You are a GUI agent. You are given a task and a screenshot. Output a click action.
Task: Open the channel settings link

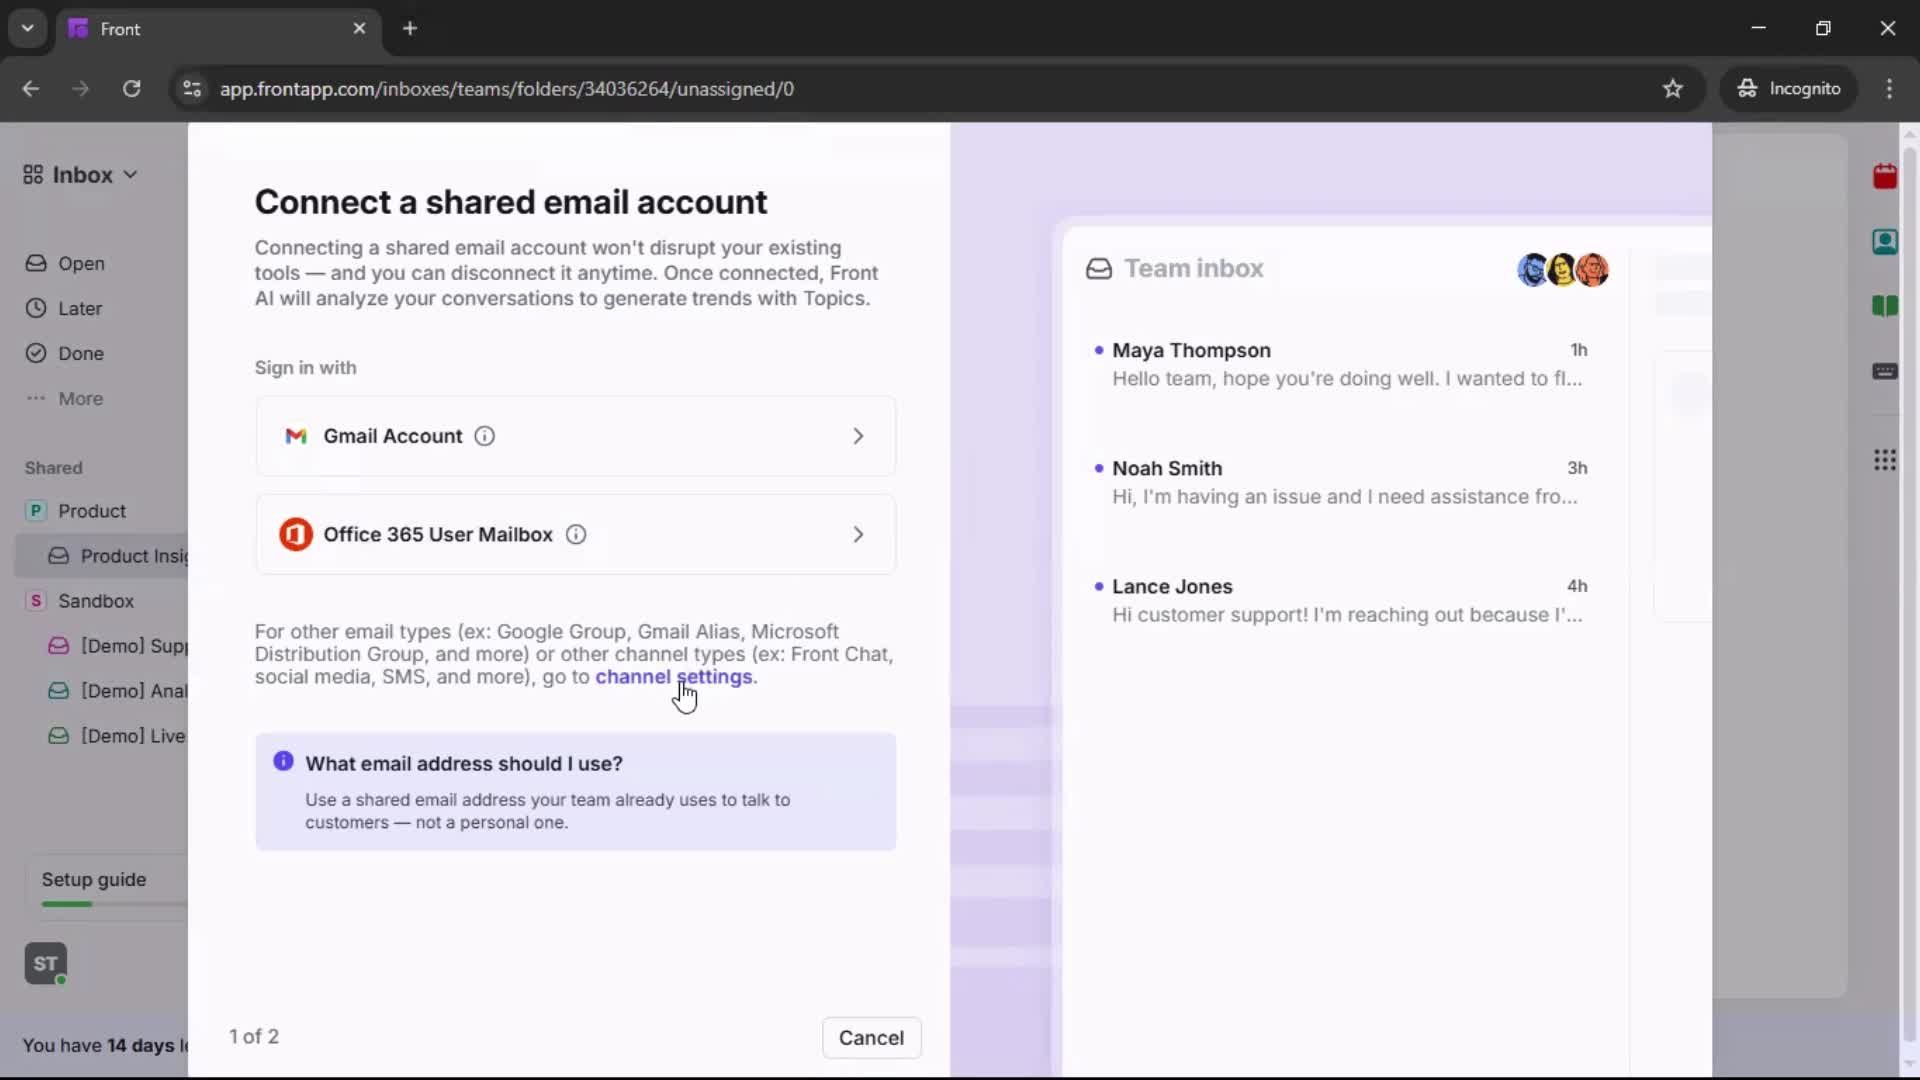pyautogui.click(x=674, y=677)
